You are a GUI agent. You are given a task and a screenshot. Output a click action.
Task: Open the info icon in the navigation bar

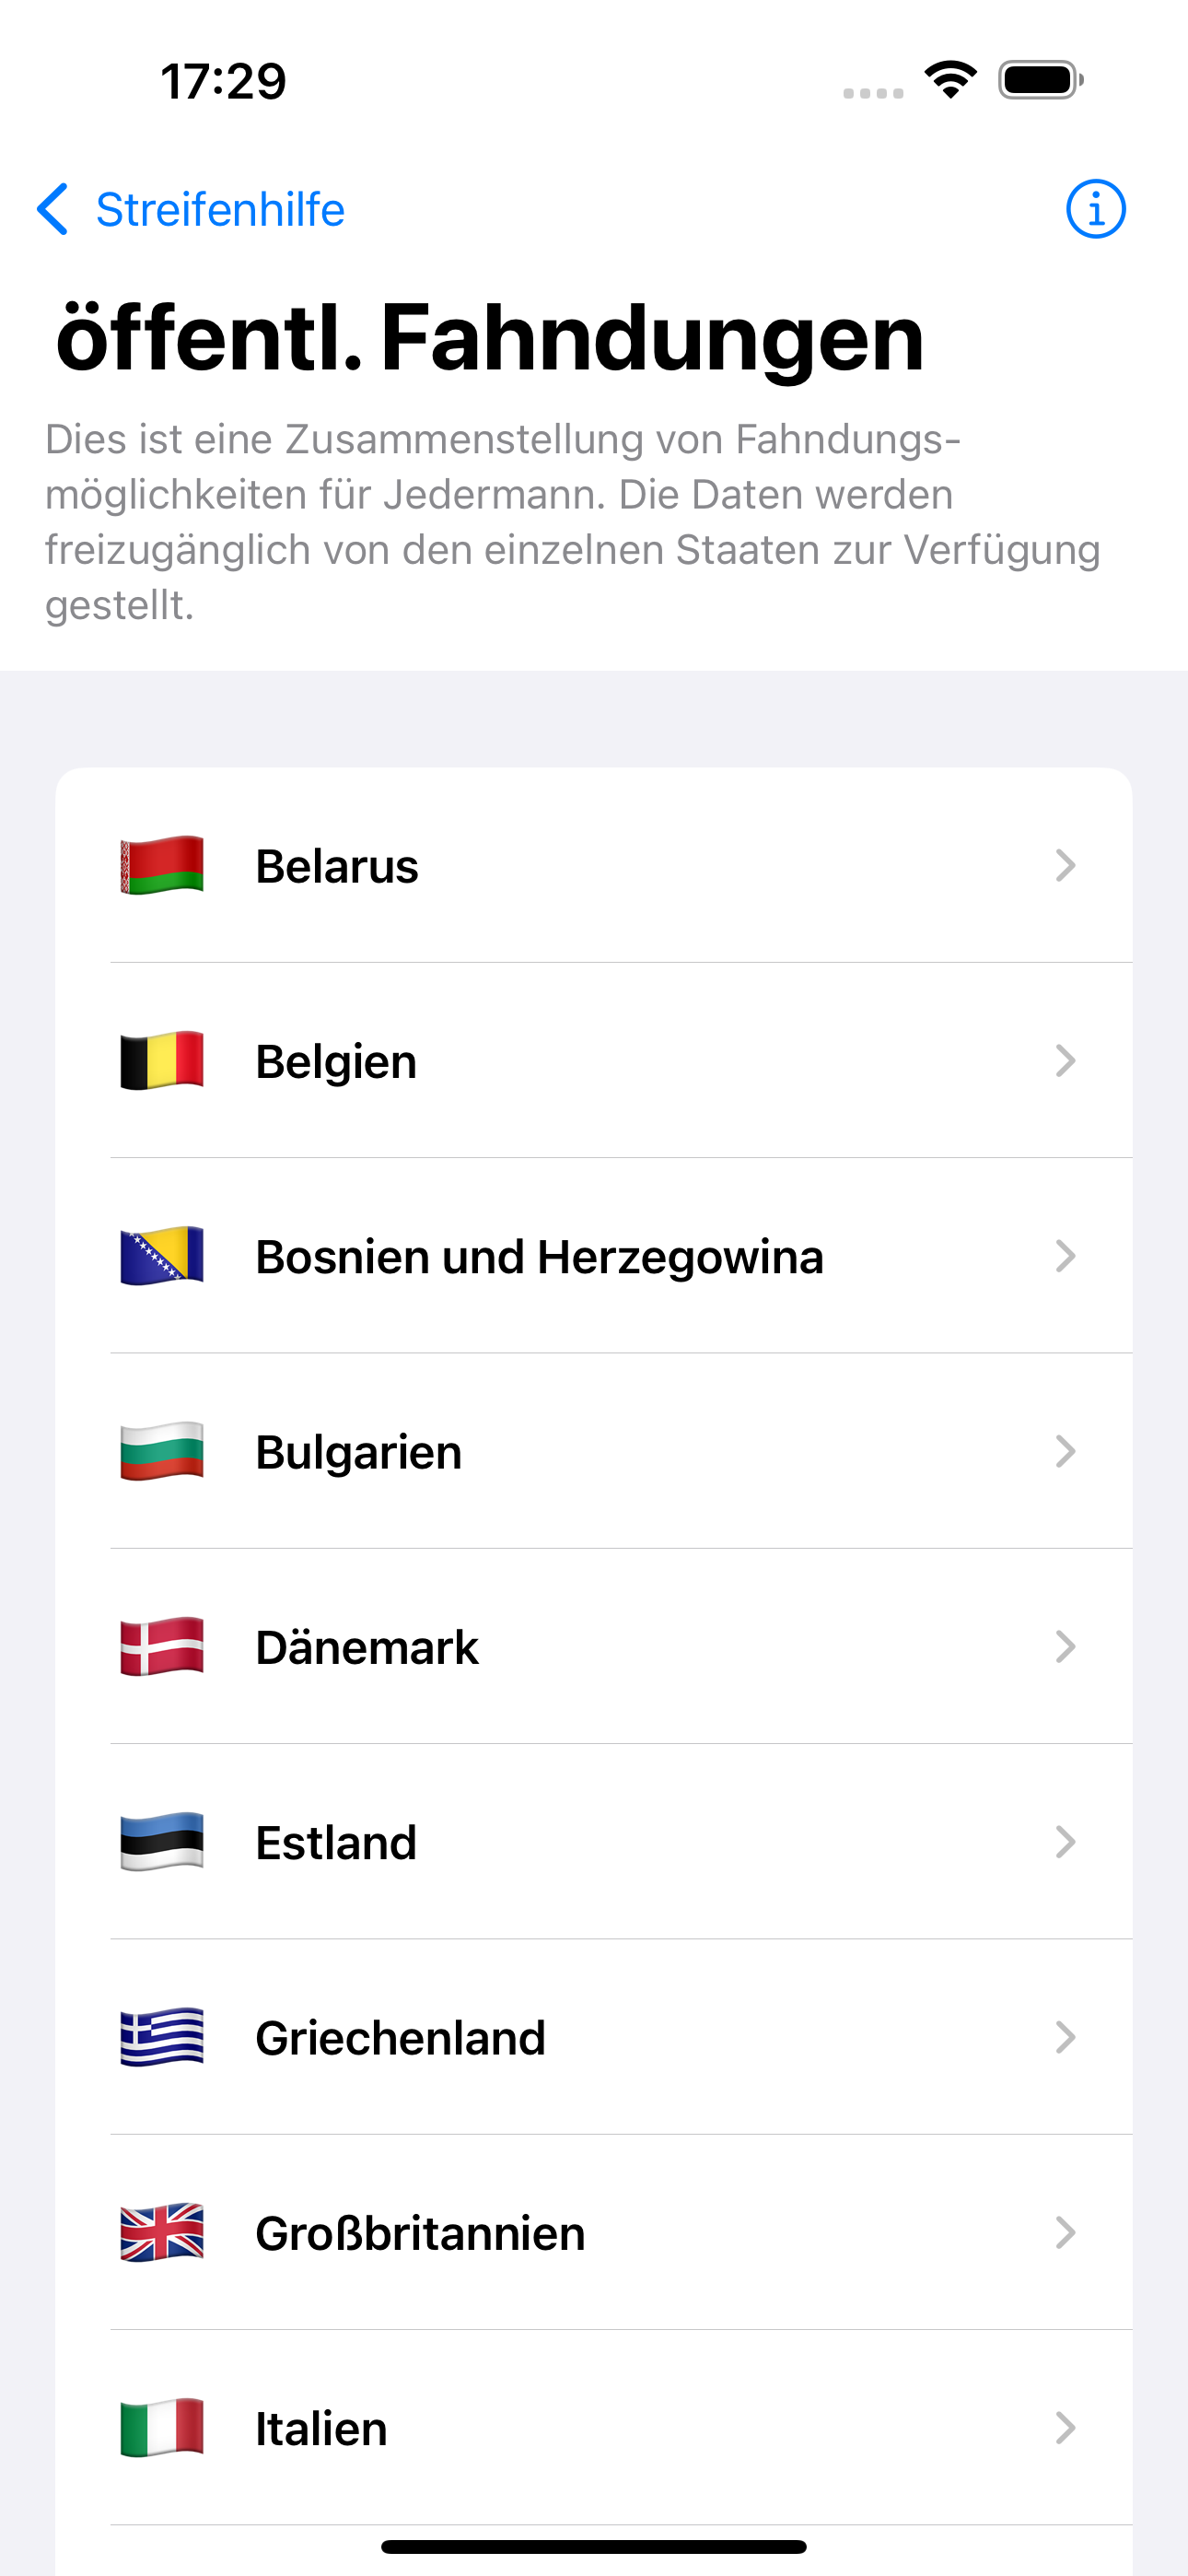(x=1095, y=210)
